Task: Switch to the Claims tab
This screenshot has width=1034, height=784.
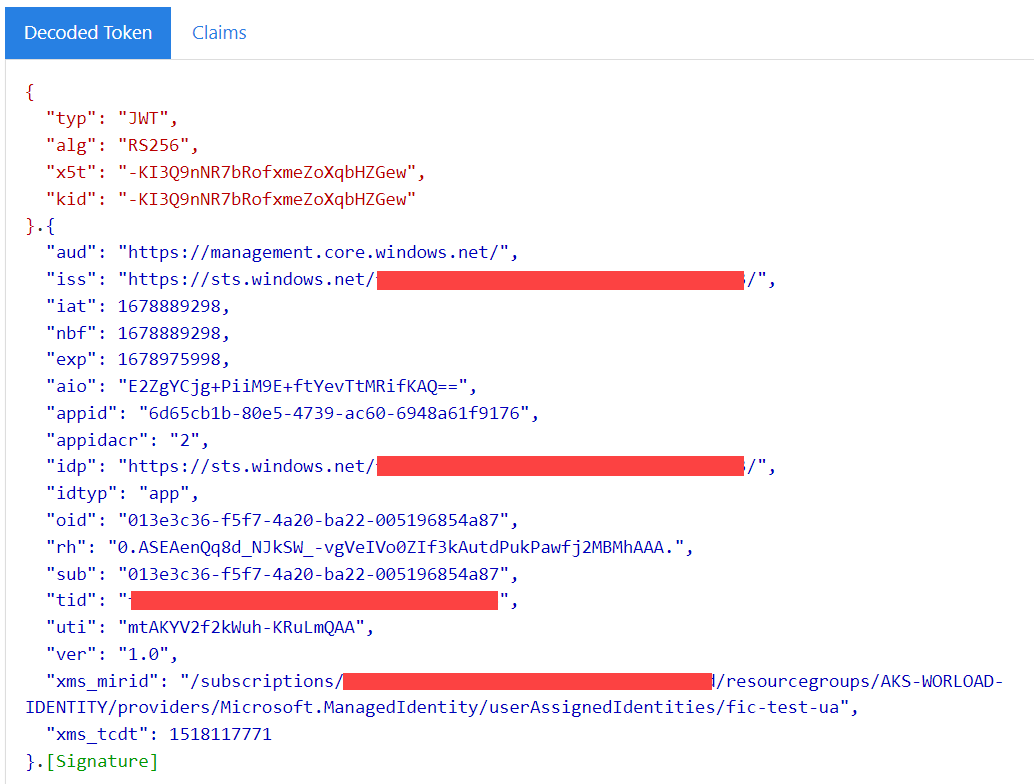Action: [x=219, y=32]
